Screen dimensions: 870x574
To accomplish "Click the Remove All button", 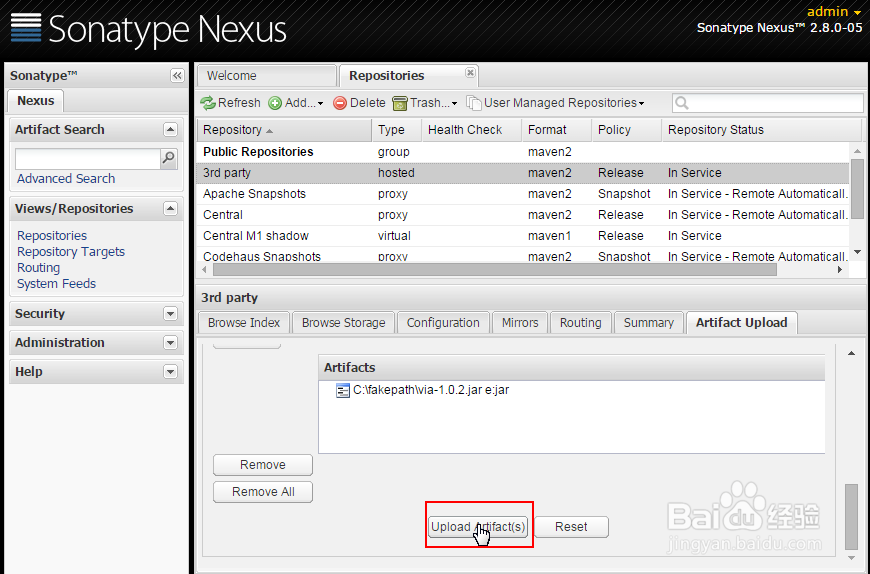I will (263, 492).
